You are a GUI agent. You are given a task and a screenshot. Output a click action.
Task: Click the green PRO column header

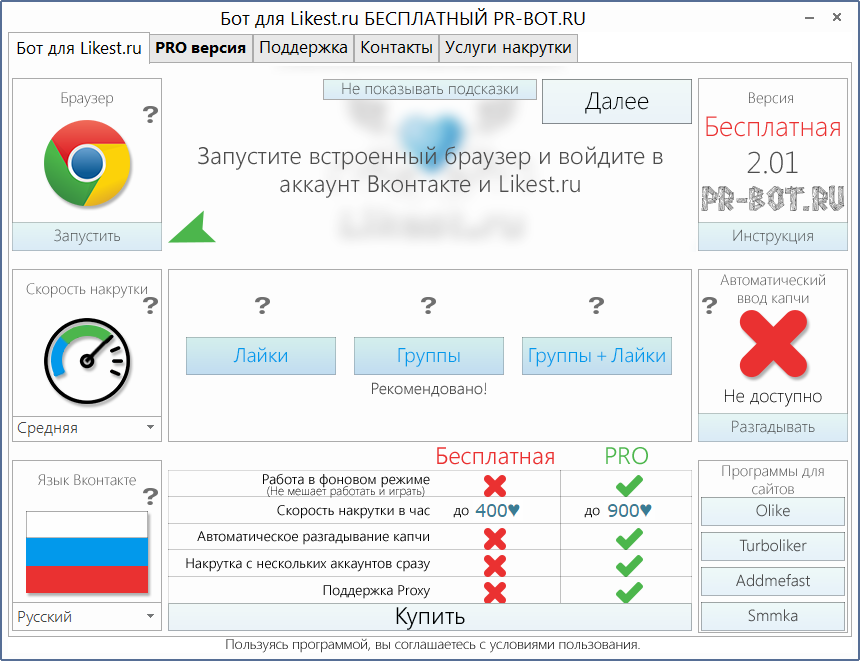click(626, 456)
